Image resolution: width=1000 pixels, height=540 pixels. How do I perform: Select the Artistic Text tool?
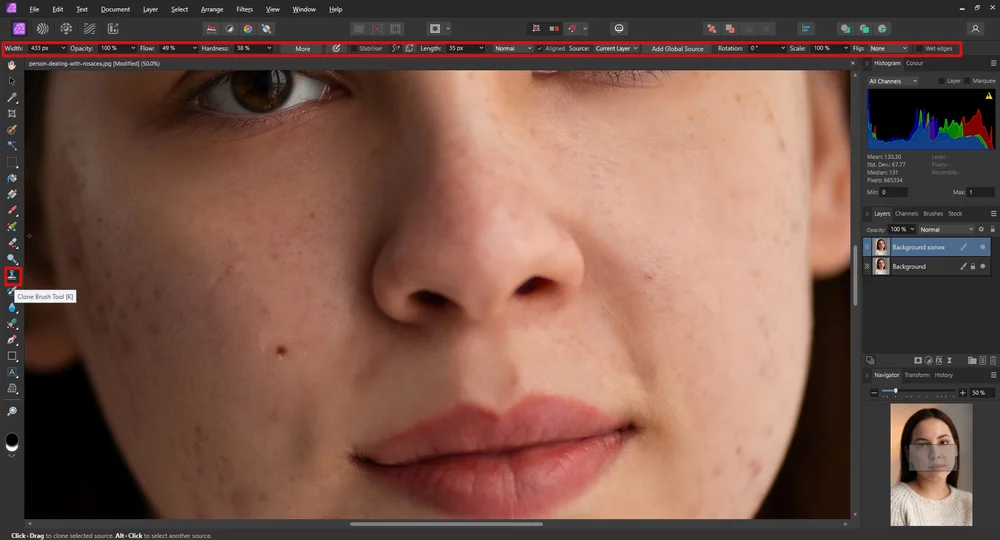(x=12, y=372)
